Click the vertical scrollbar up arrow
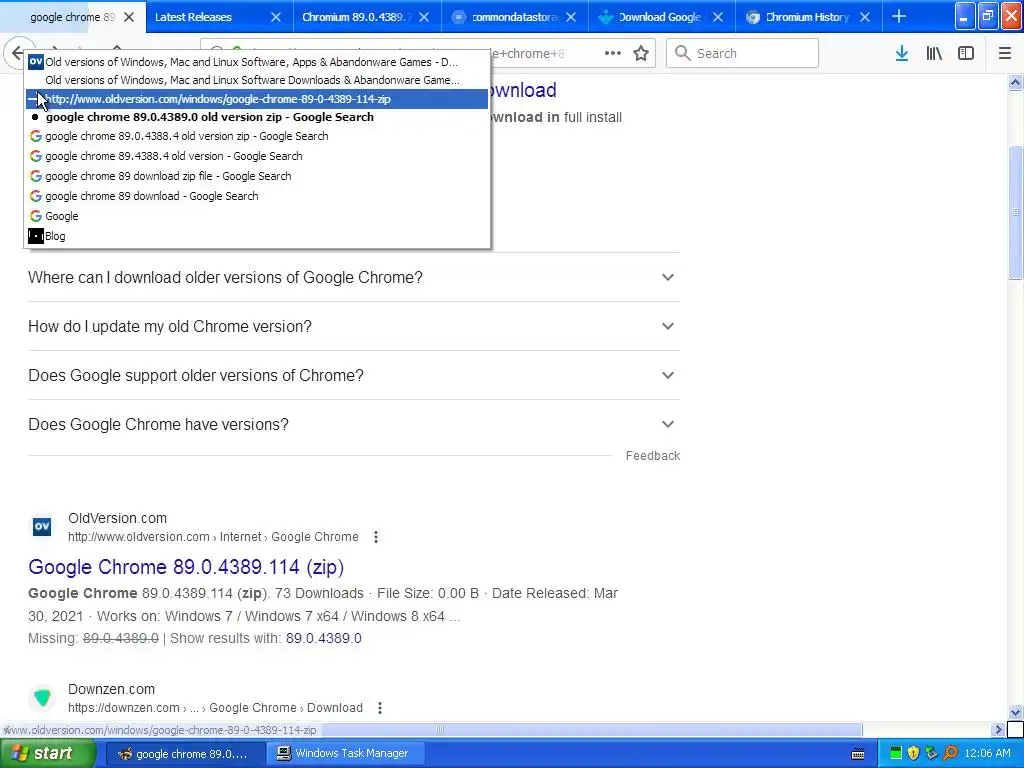Image resolution: width=1024 pixels, height=768 pixels. click(1015, 82)
